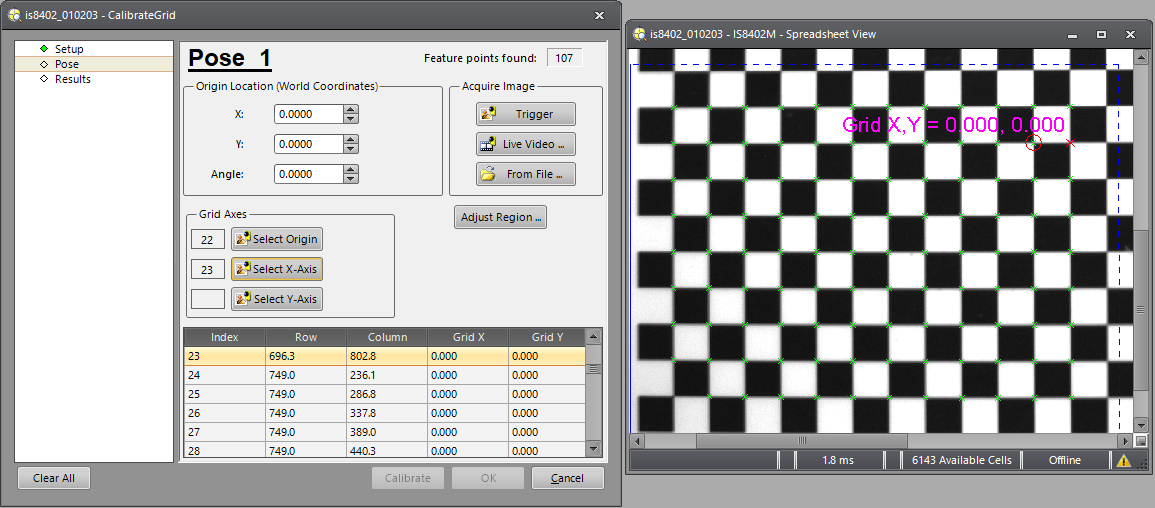Load image using From File button
Viewport: 1155px width, 508px height.
pyautogui.click(x=526, y=174)
